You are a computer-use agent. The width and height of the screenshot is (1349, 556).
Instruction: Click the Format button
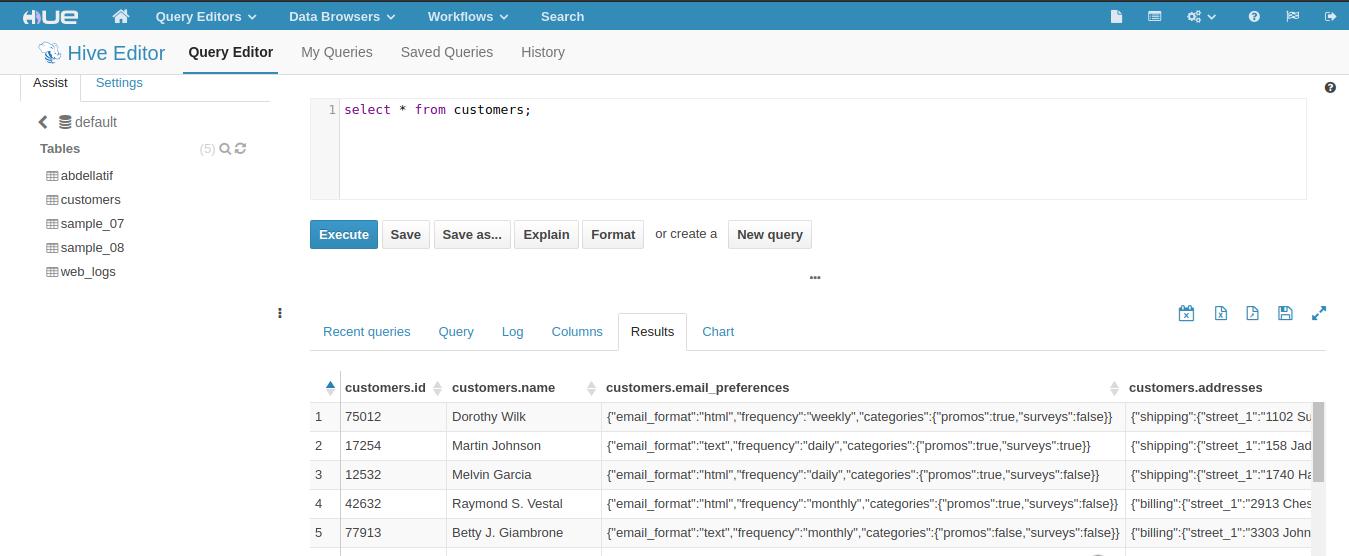coord(613,234)
